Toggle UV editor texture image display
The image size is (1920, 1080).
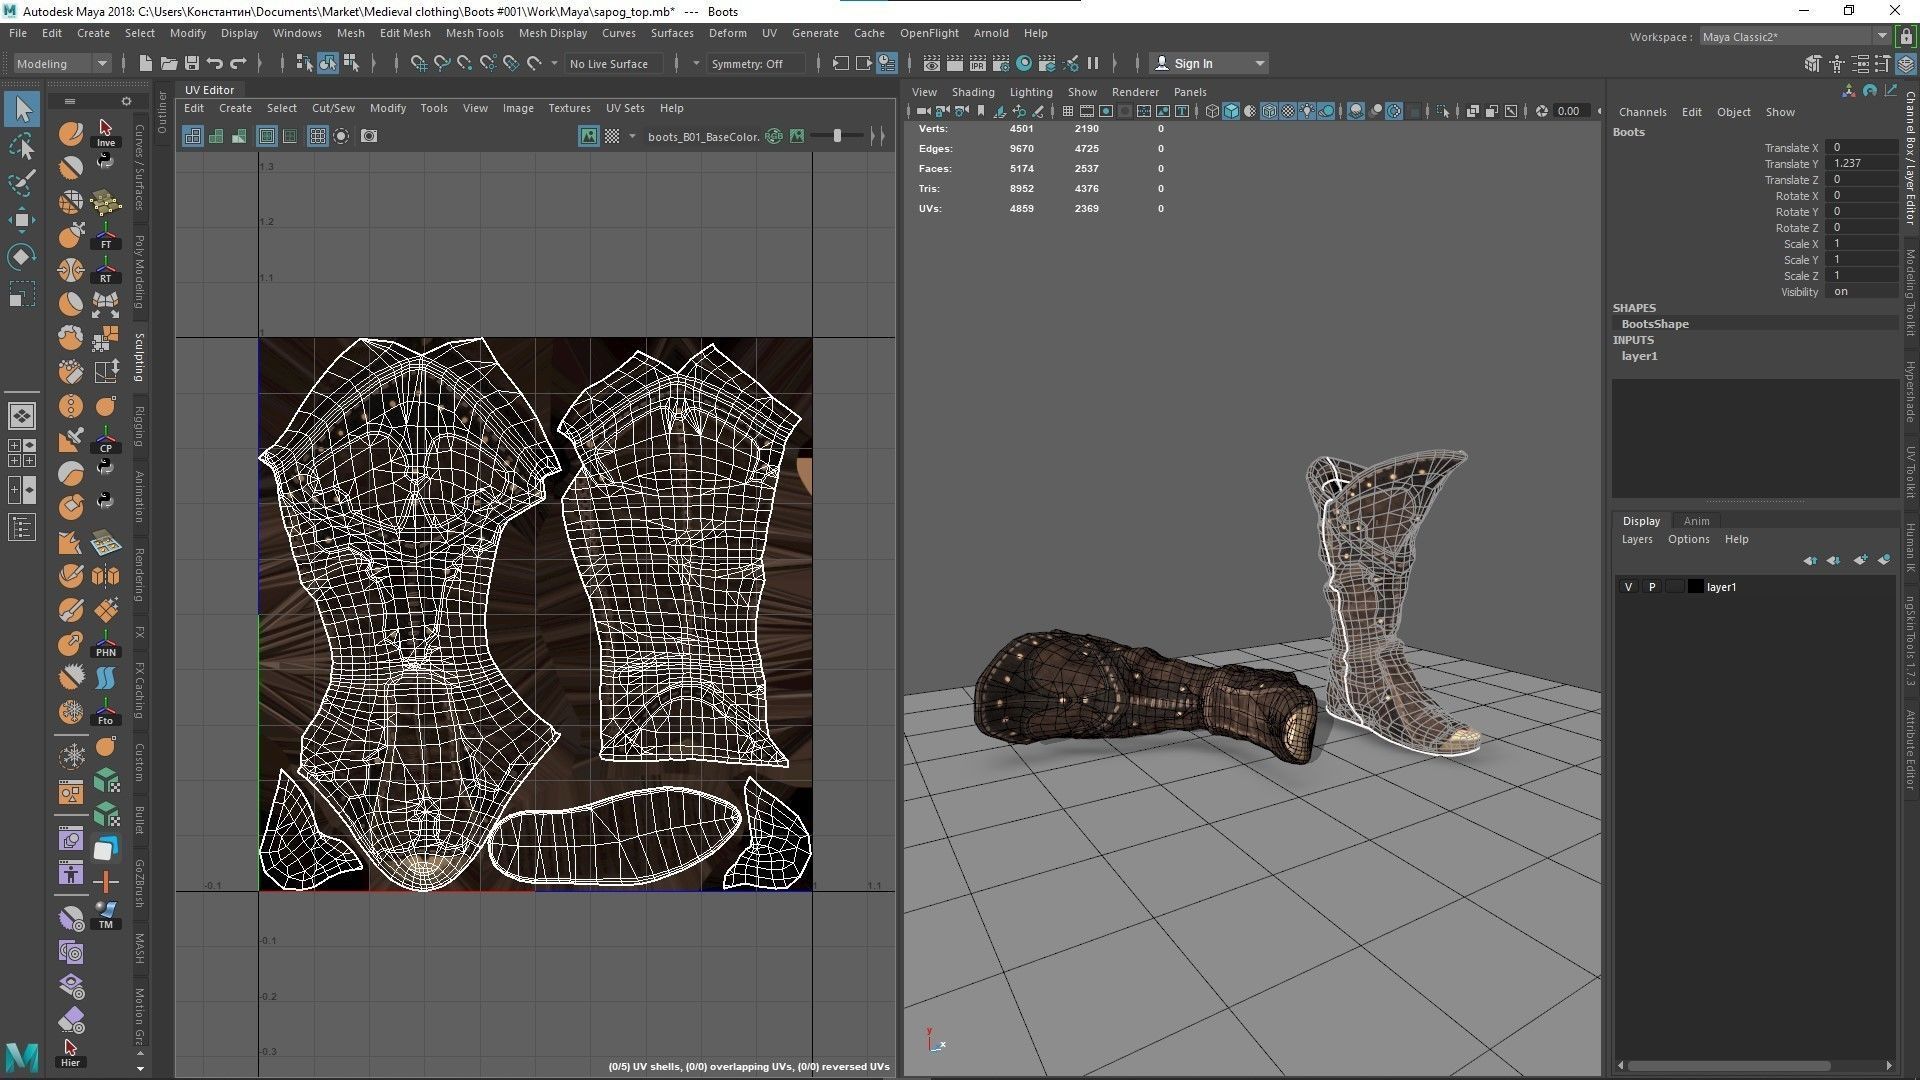pos(589,136)
